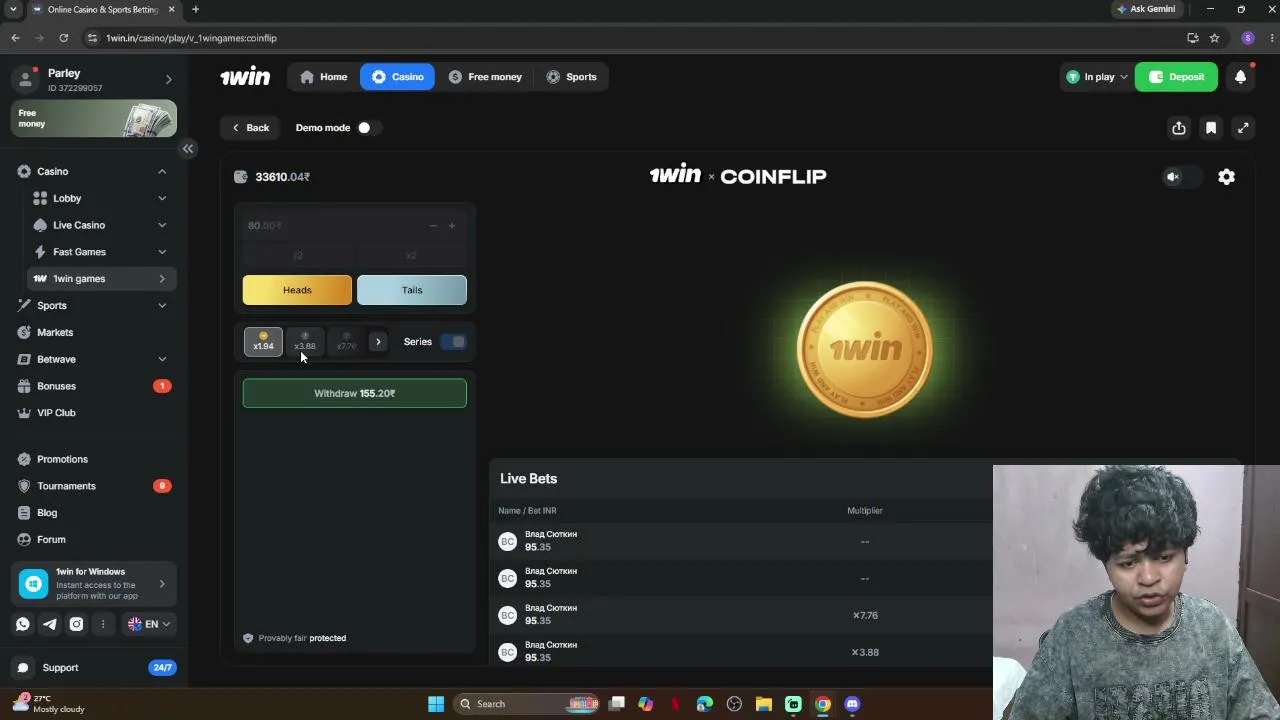
Task: Click the Withdraw 155.20₹ button
Action: pos(355,393)
